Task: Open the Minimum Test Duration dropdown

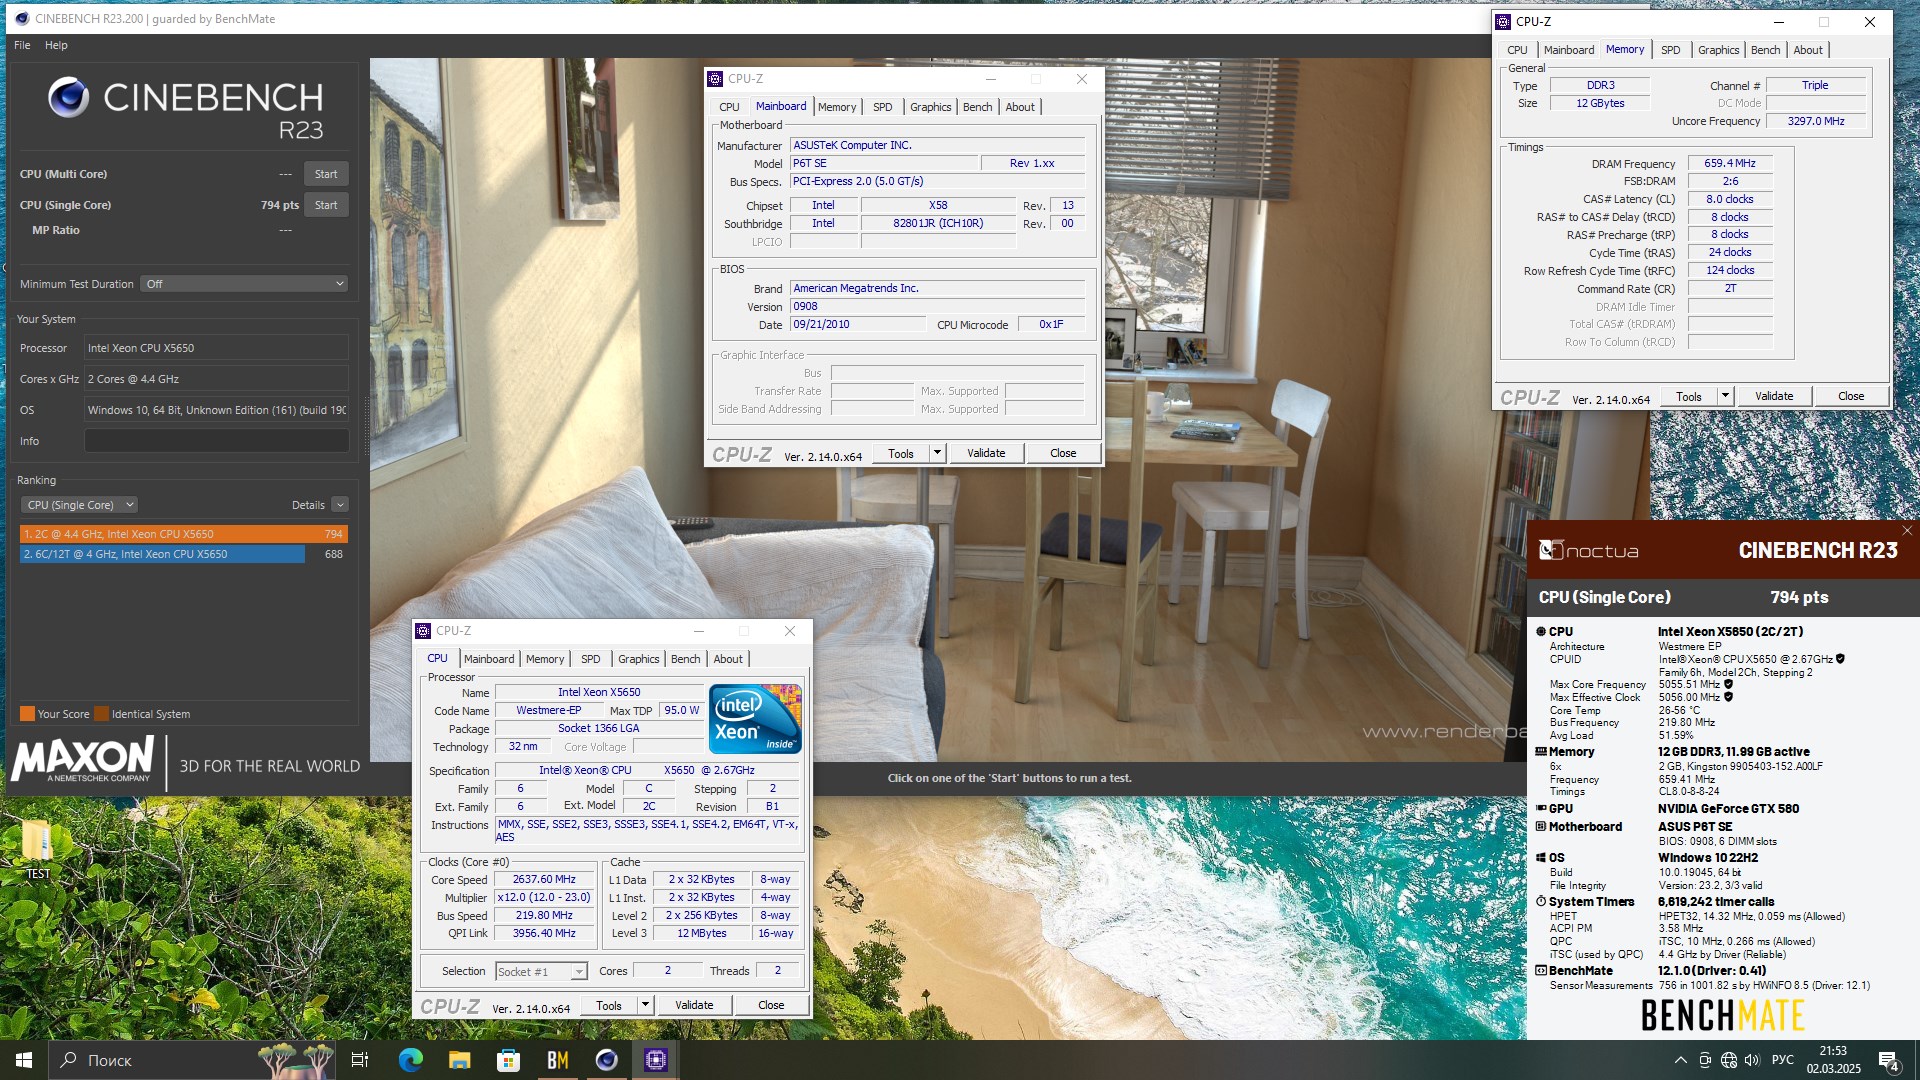Action: point(244,284)
